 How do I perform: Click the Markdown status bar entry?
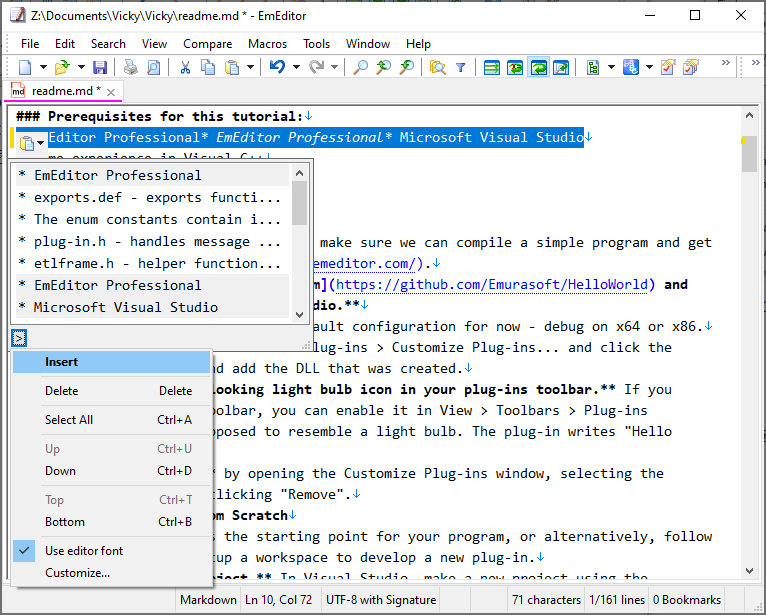pos(208,600)
